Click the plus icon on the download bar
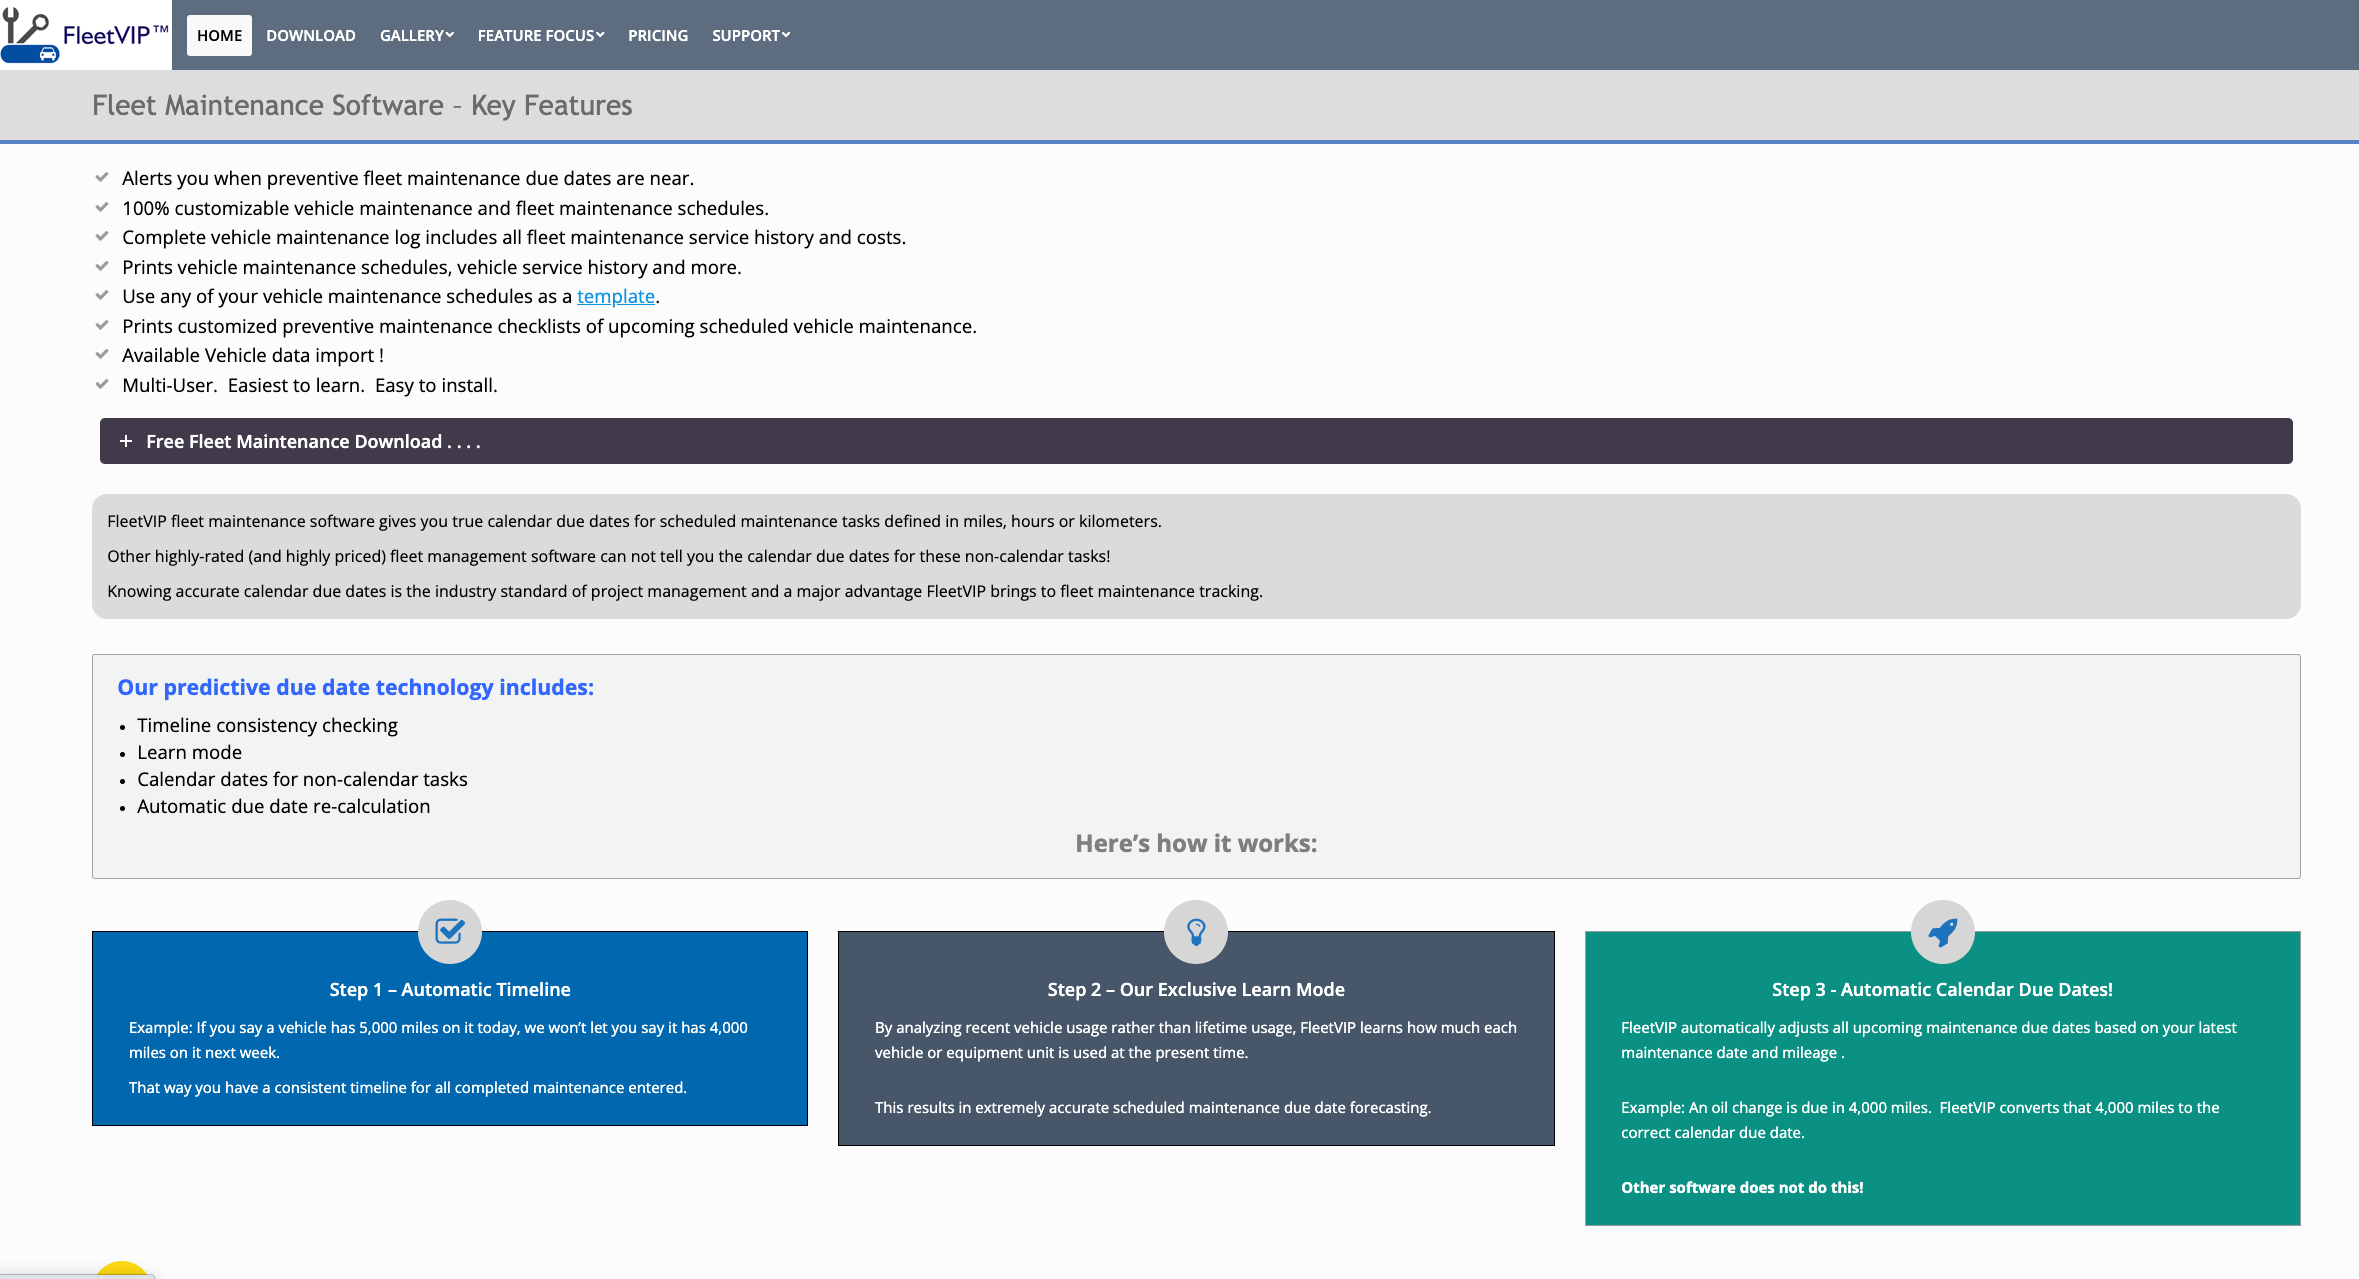This screenshot has height=1279, width=2359. click(126, 441)
